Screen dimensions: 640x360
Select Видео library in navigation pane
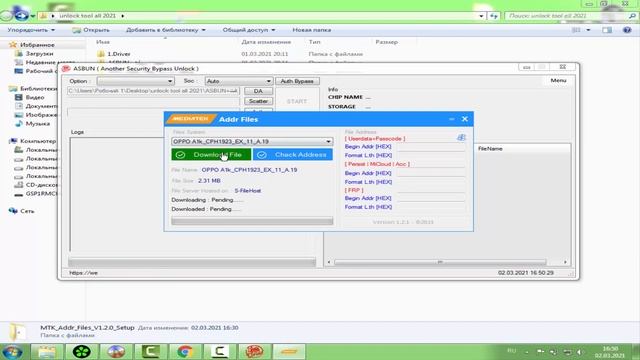(x=35, y=97)
